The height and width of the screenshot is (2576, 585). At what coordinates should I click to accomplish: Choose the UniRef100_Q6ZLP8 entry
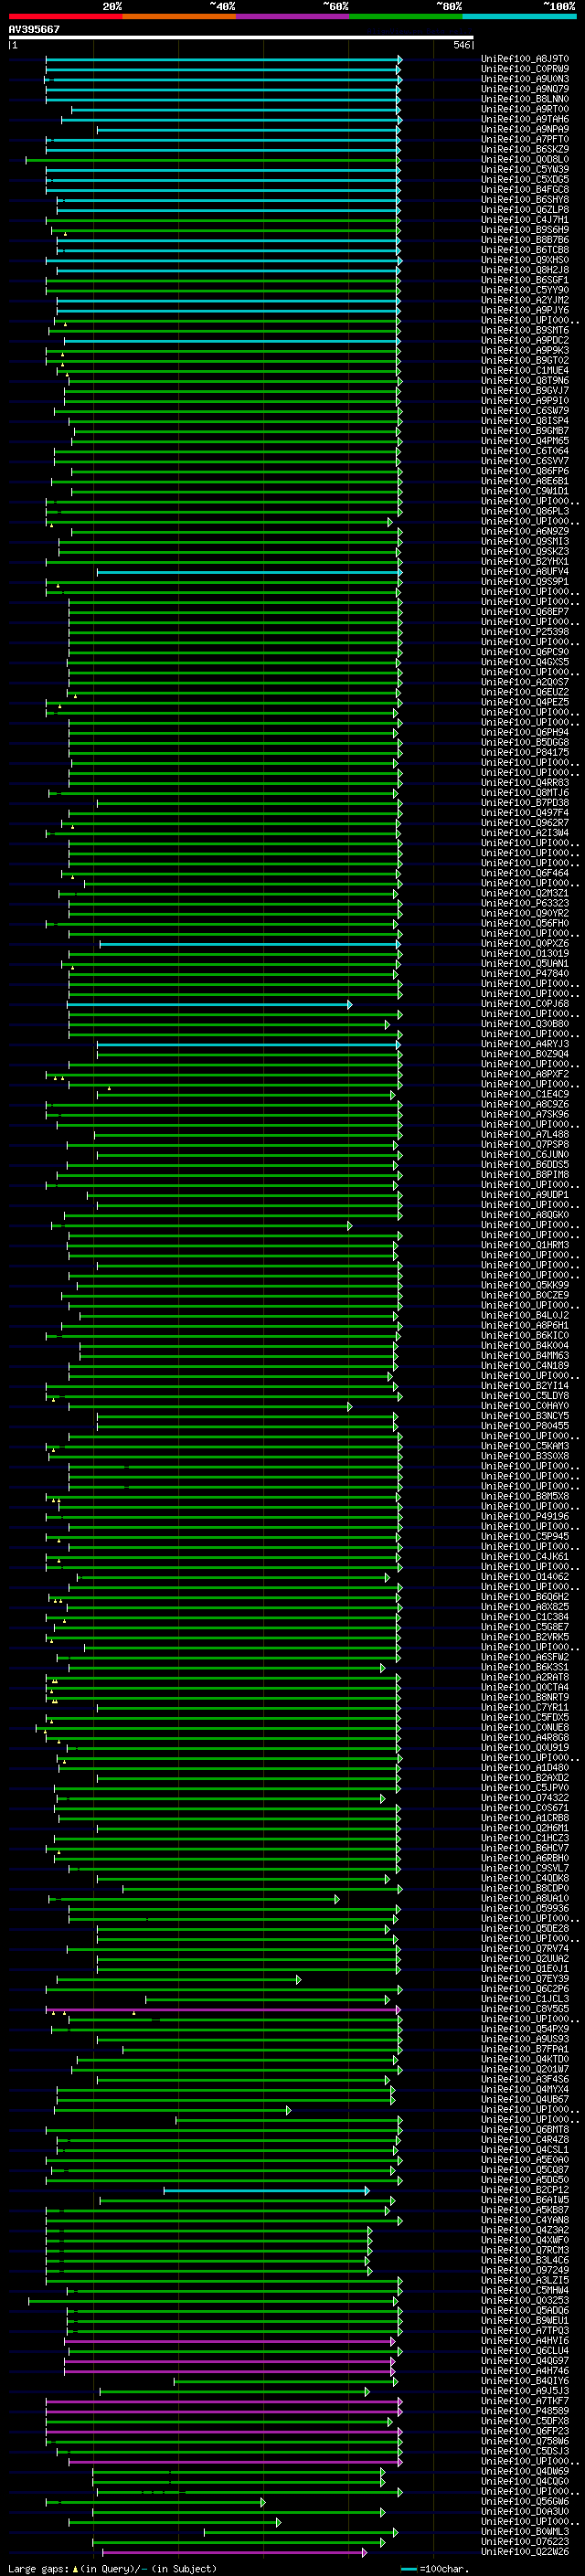[x=525, y=209]
